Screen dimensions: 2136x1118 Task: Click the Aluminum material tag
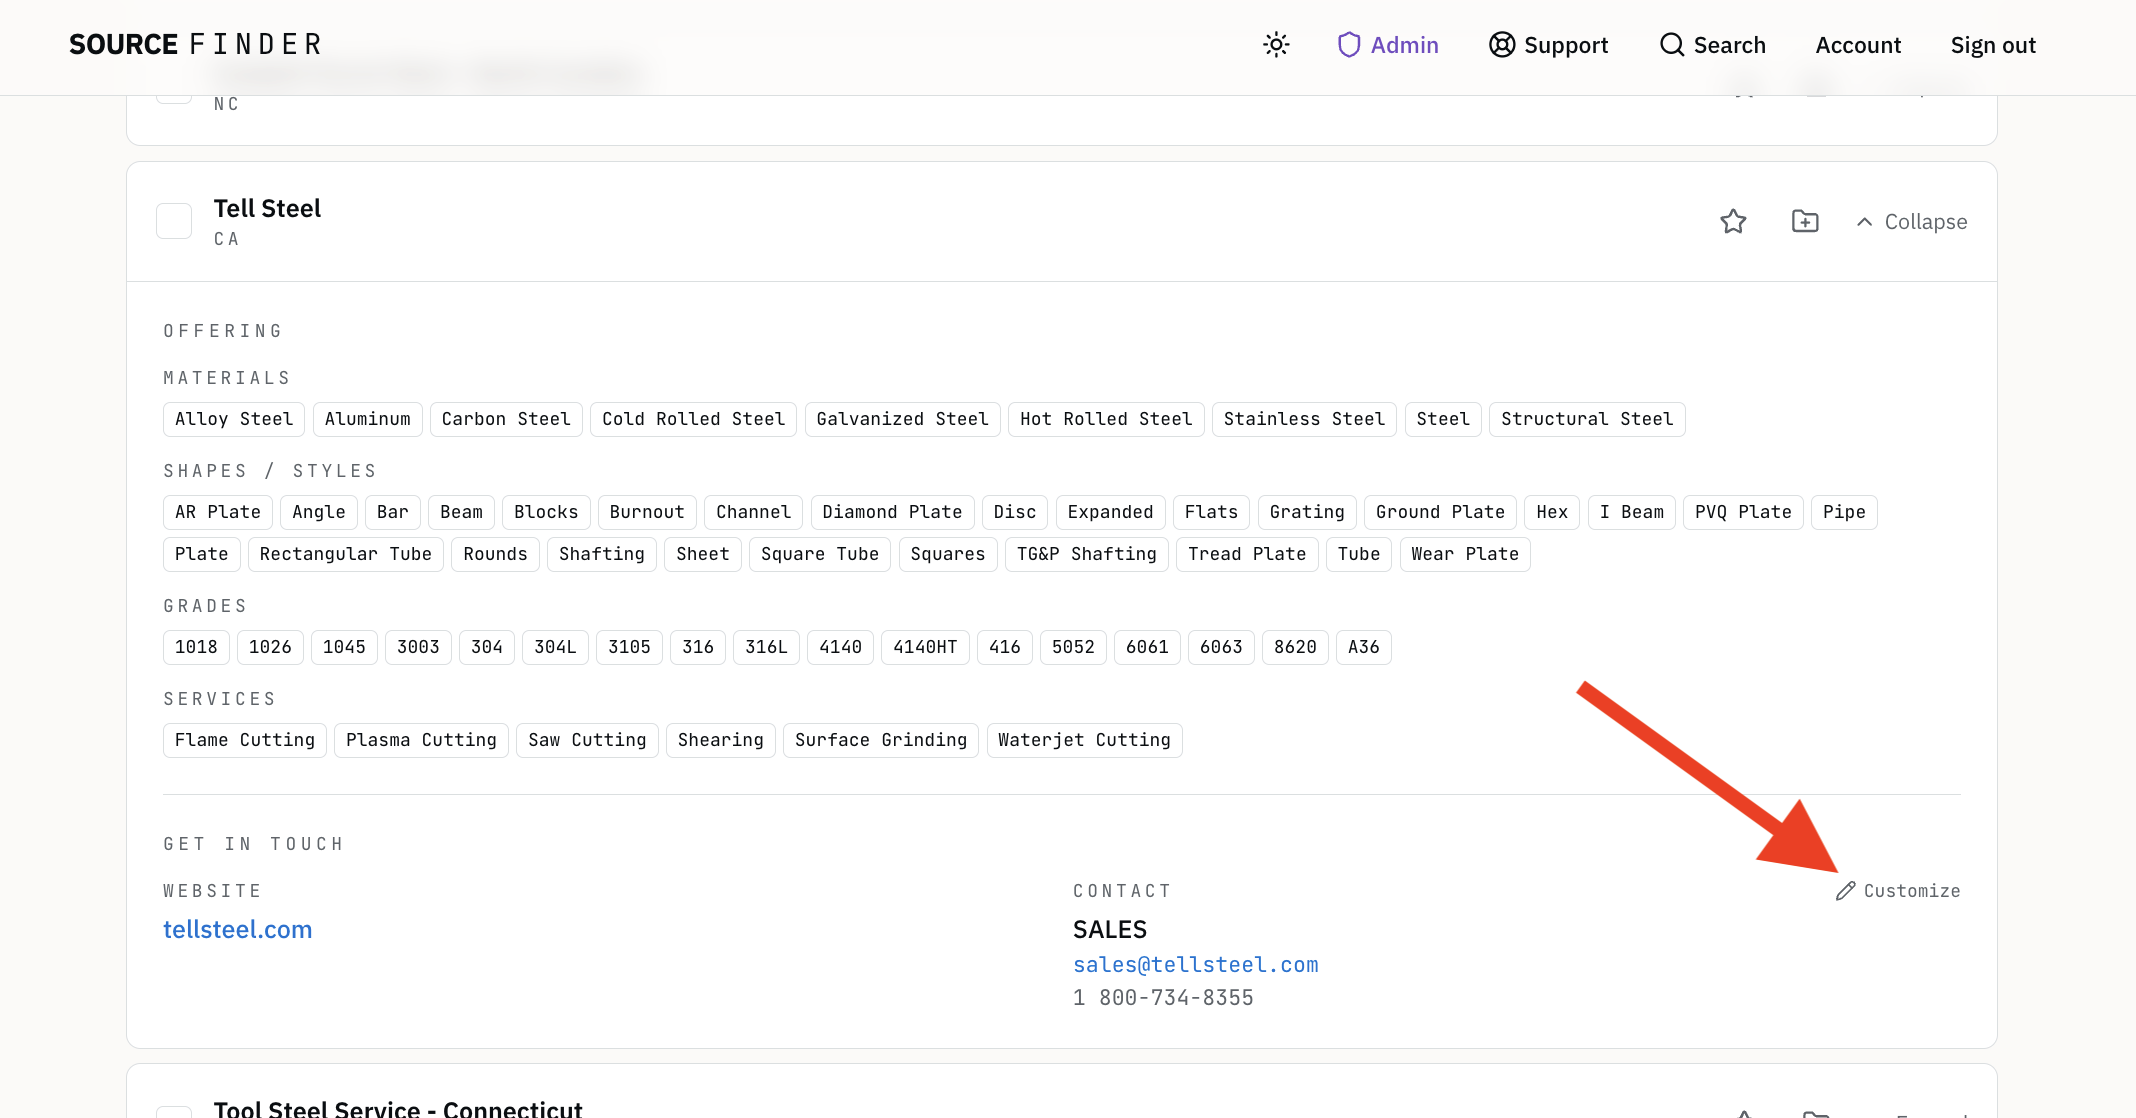tap(368, 419)
